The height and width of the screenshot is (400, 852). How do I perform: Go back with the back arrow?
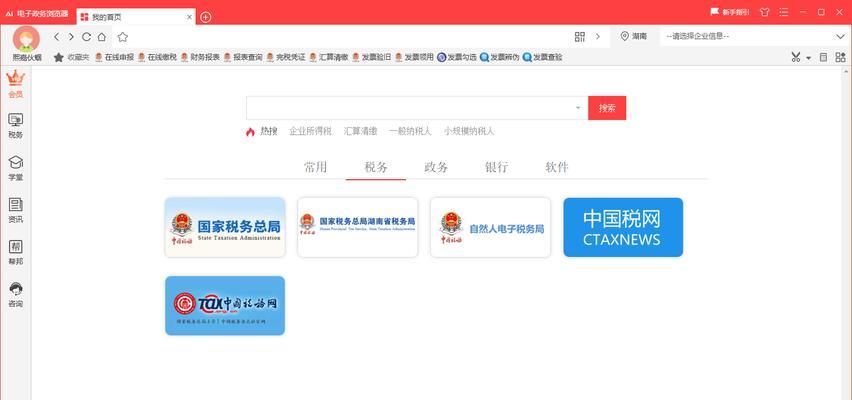(56, 37)
